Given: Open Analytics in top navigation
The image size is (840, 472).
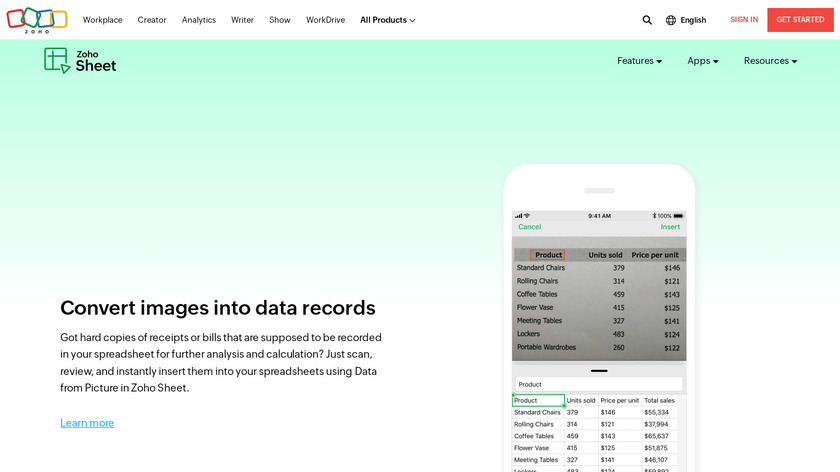Looking at the screenshot, I should point(199,20).
